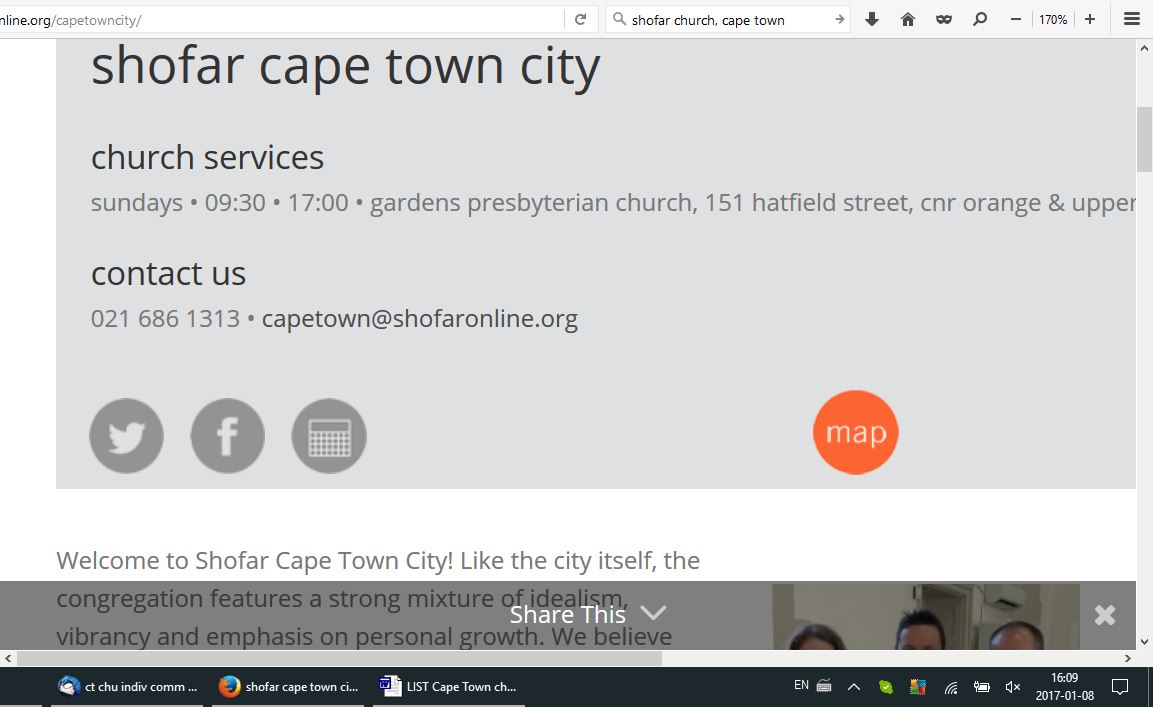1153x707 pixels.
Task: Click the 'contact us' heading
Action: pos(168,274)
